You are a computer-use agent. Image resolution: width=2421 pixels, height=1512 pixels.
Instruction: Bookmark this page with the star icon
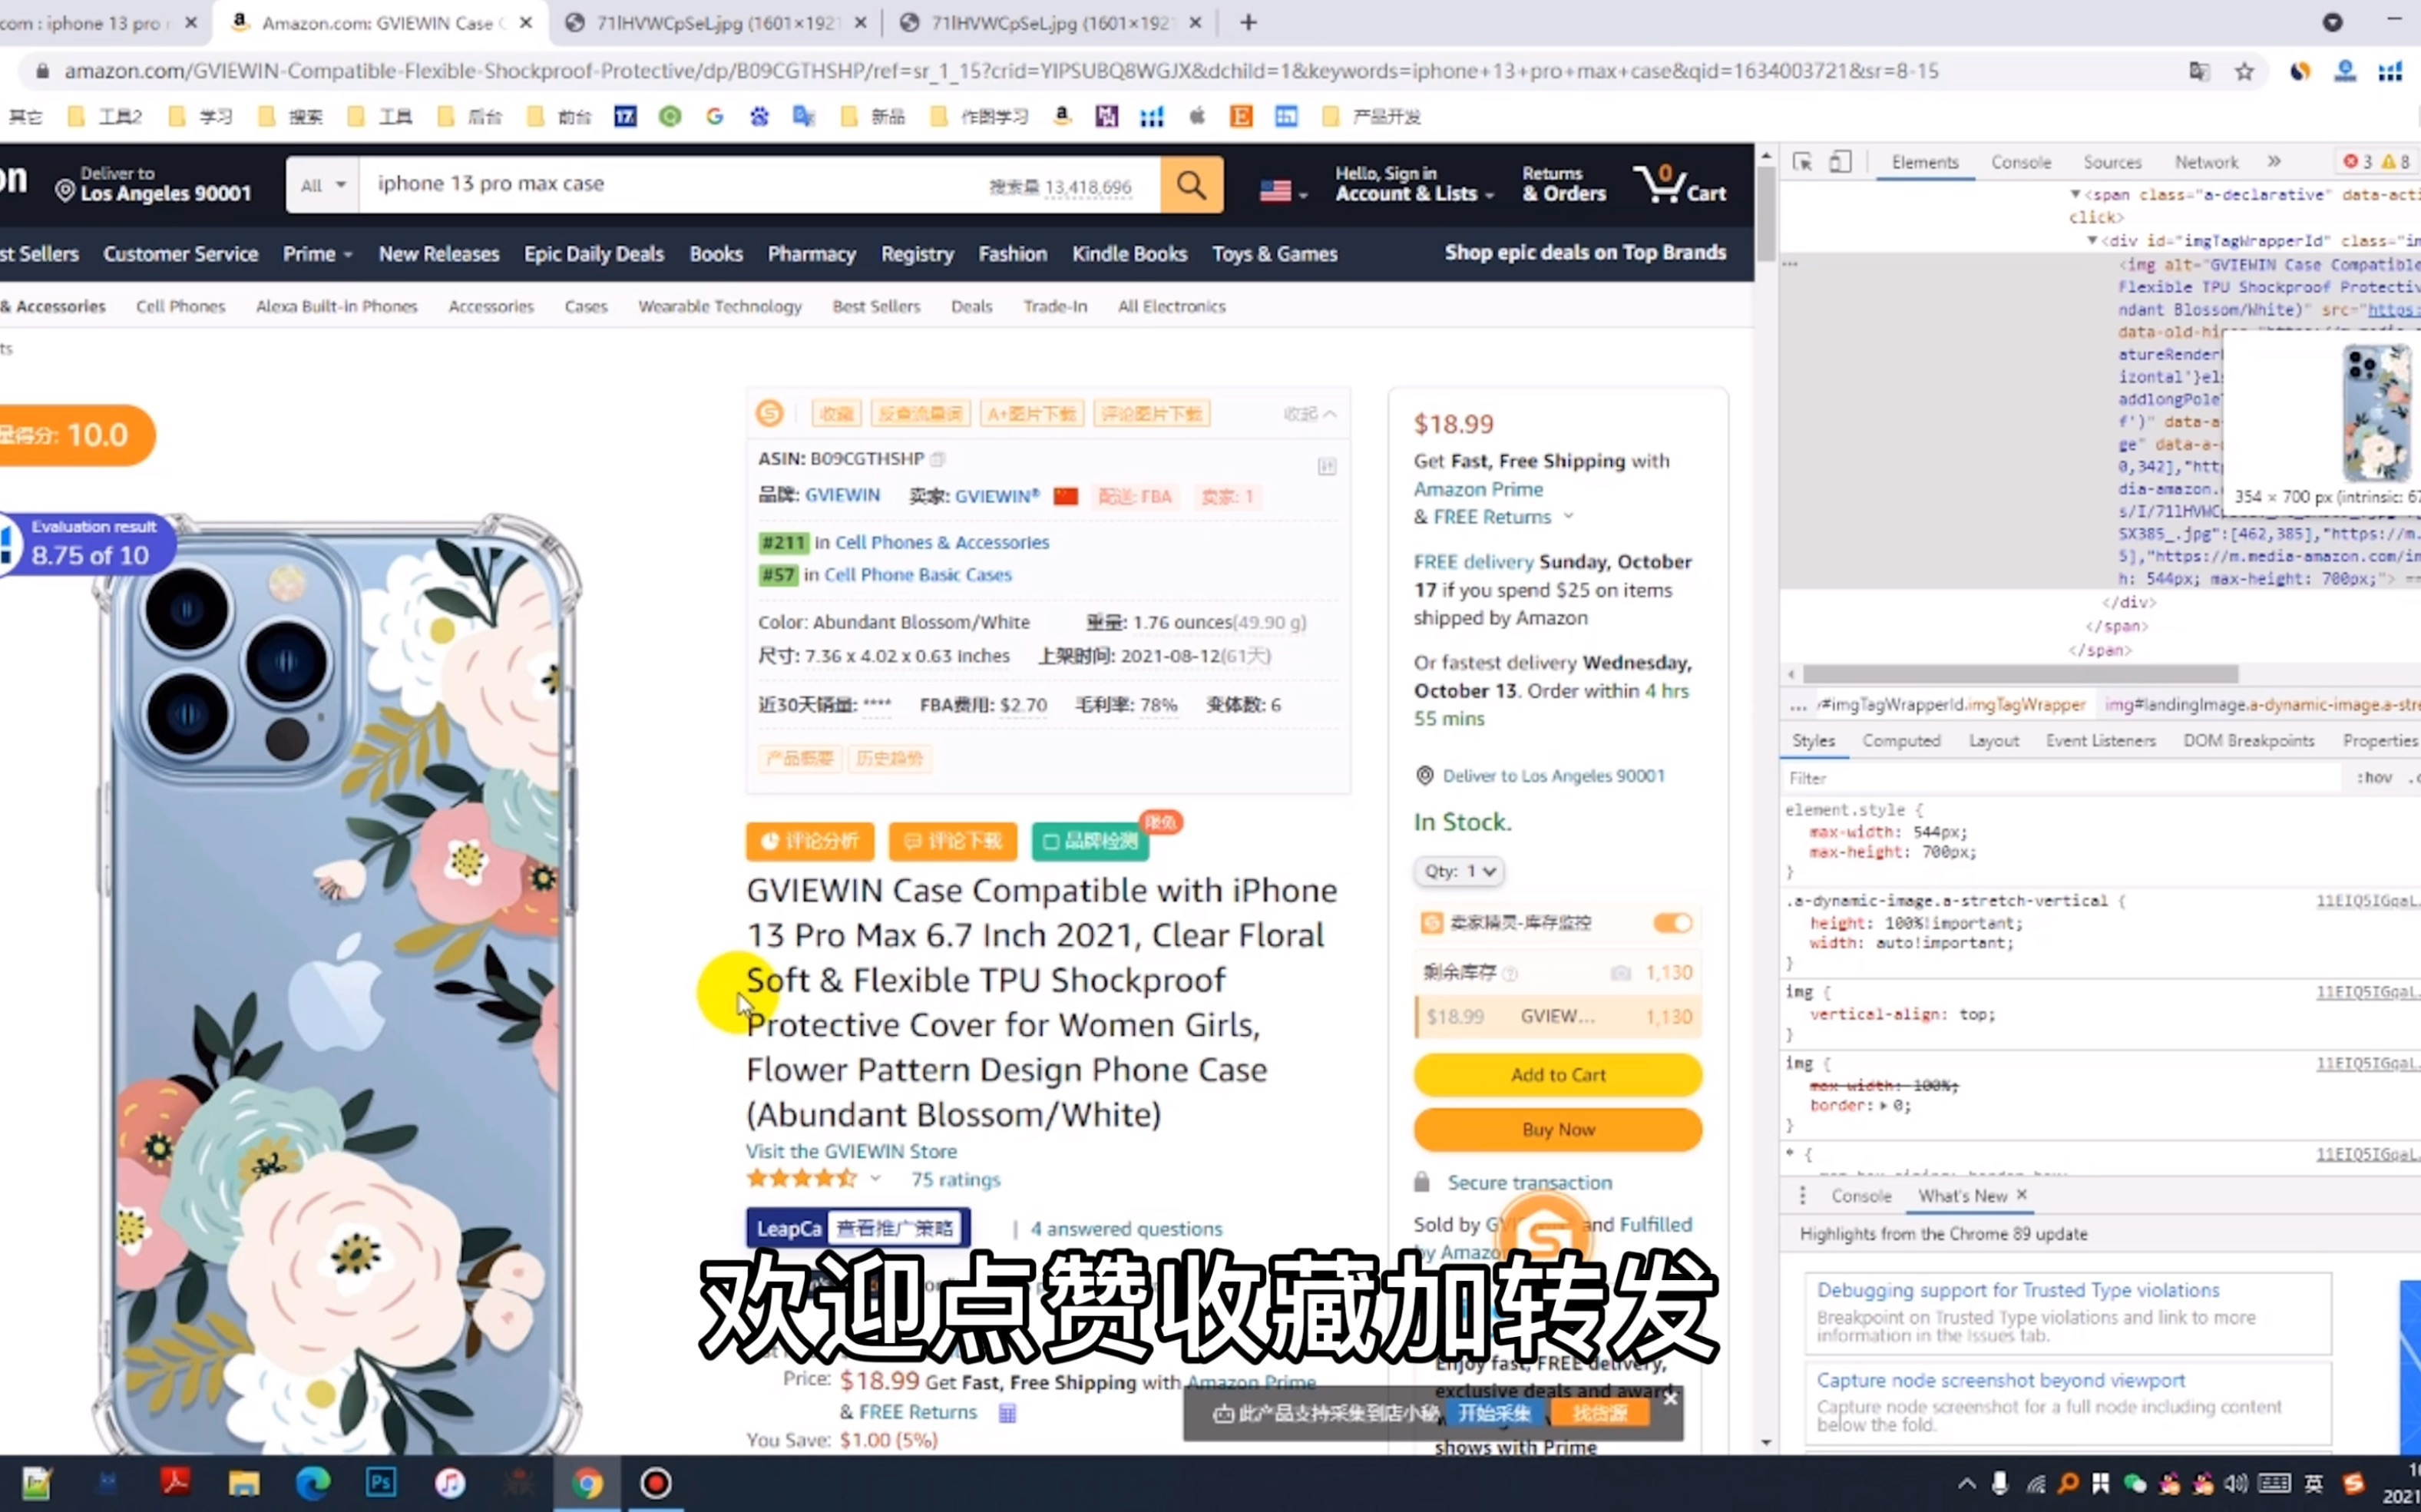tap(2245, 71)
